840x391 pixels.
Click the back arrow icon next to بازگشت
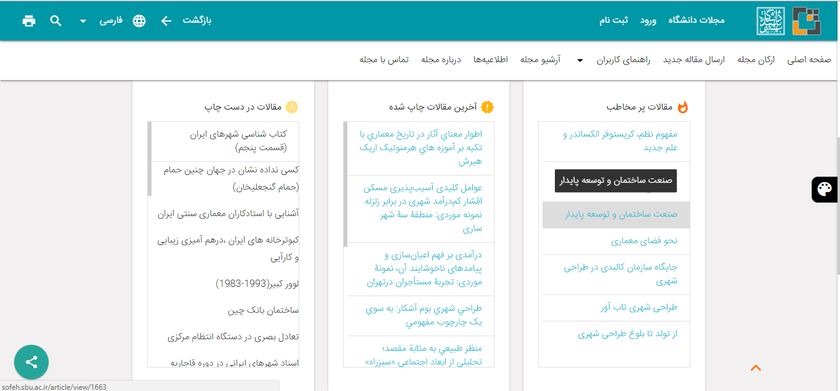tap(167, 21)
